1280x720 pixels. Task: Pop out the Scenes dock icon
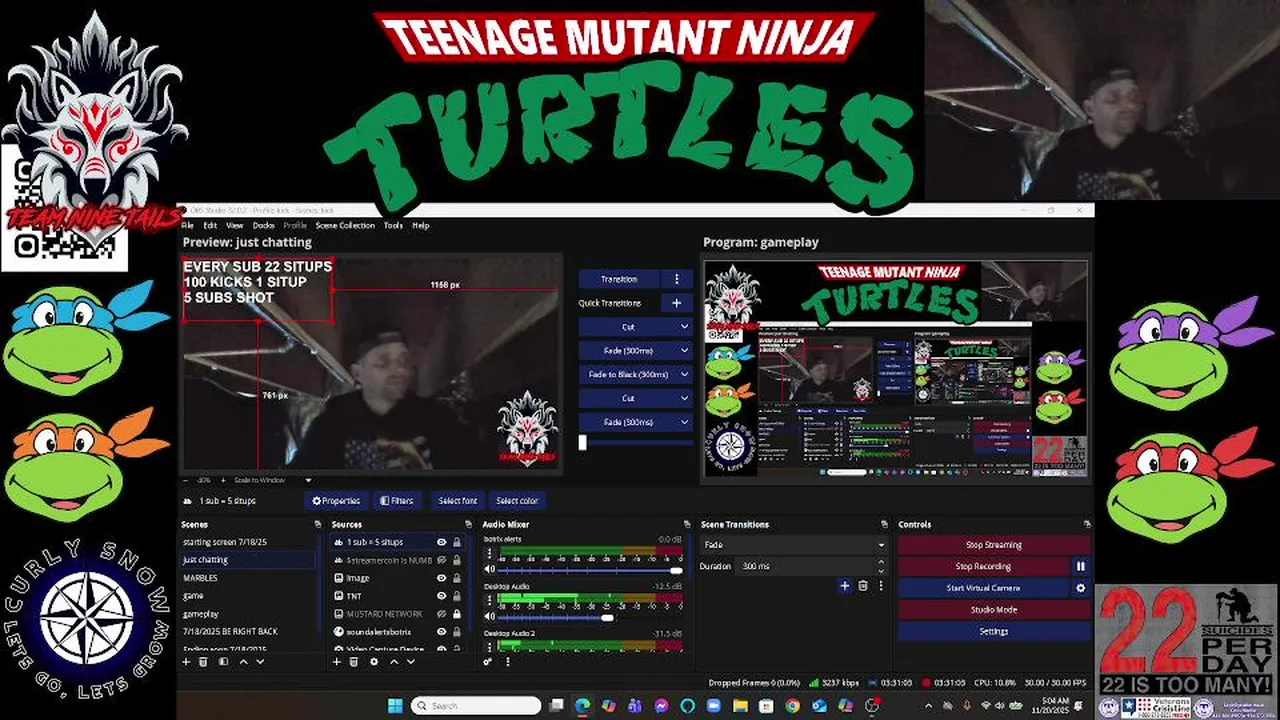point(318,524)
